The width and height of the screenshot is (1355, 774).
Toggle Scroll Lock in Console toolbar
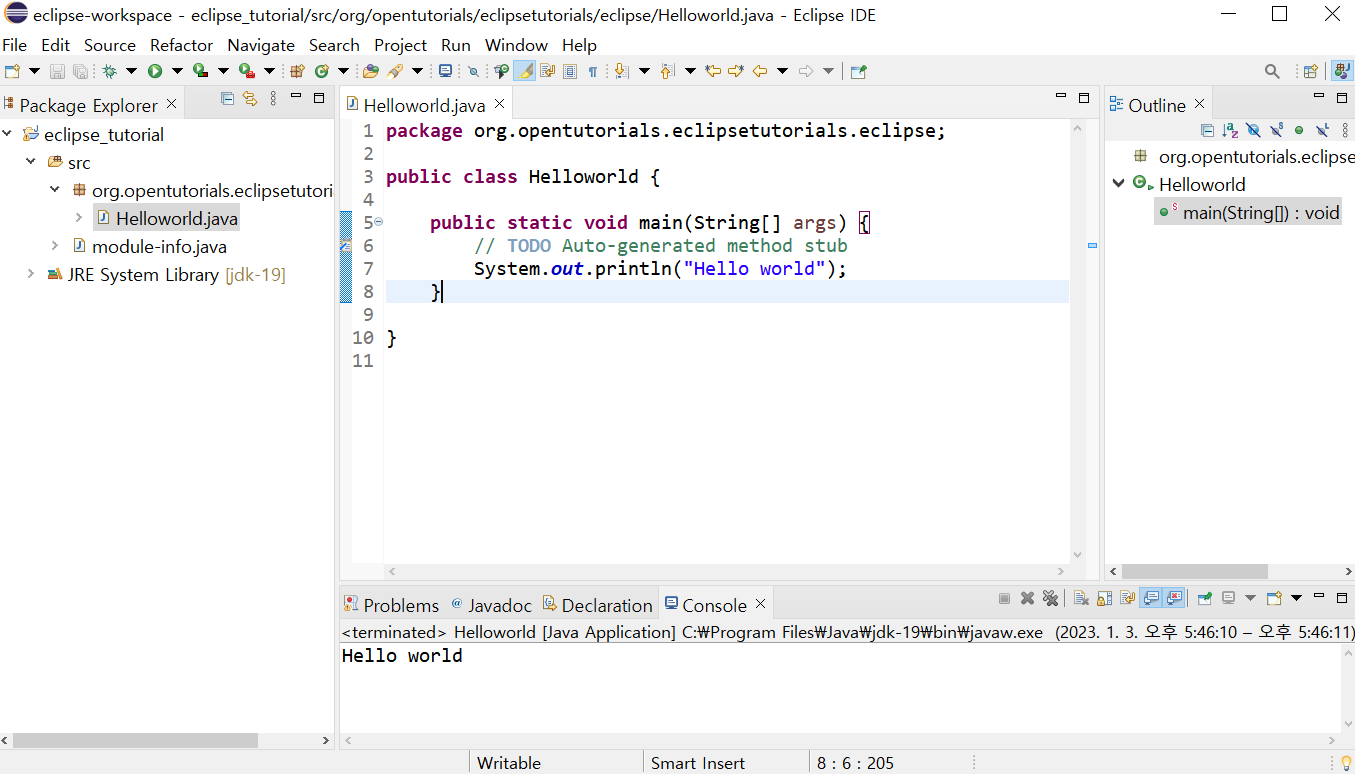point(1104,598)
